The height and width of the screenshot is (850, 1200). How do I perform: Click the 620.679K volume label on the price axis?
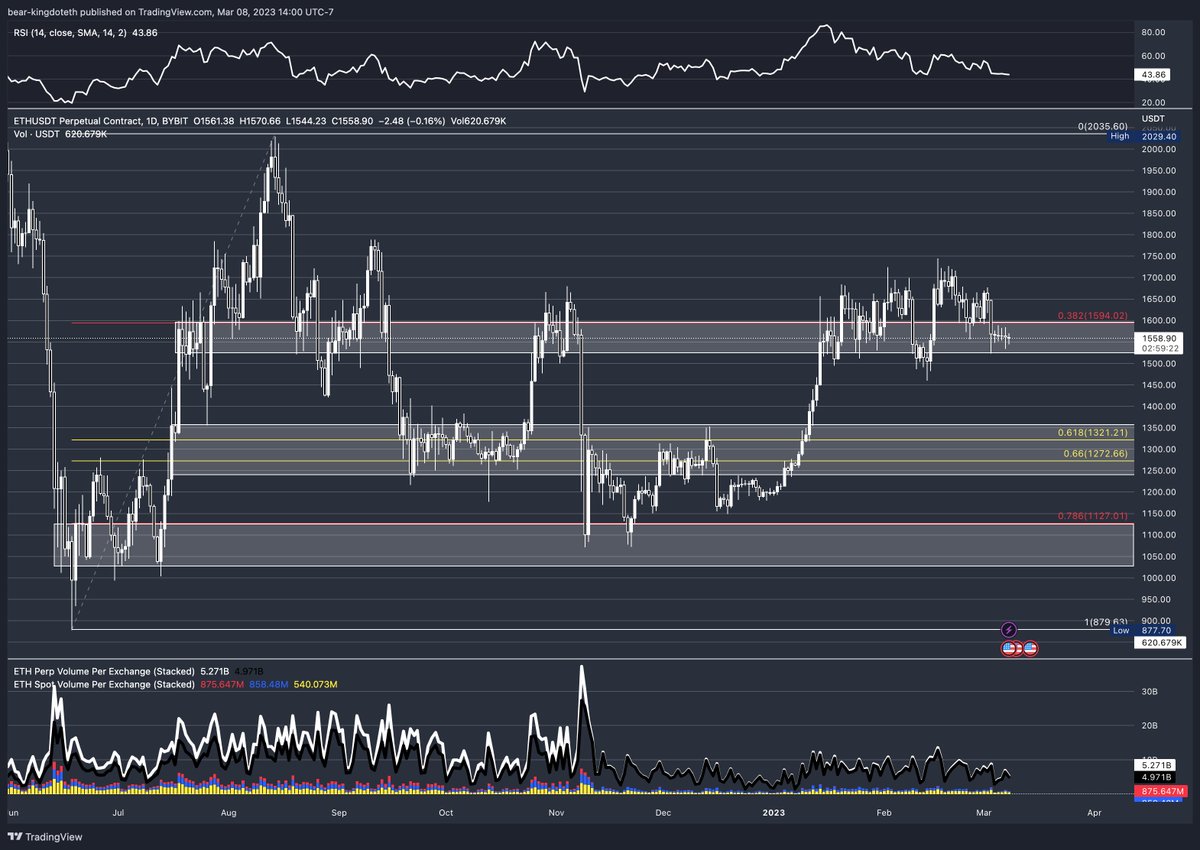(1162, 643)
